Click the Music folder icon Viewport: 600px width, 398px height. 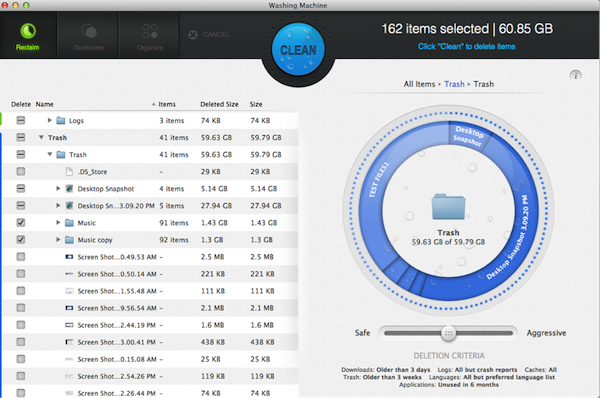69,223
